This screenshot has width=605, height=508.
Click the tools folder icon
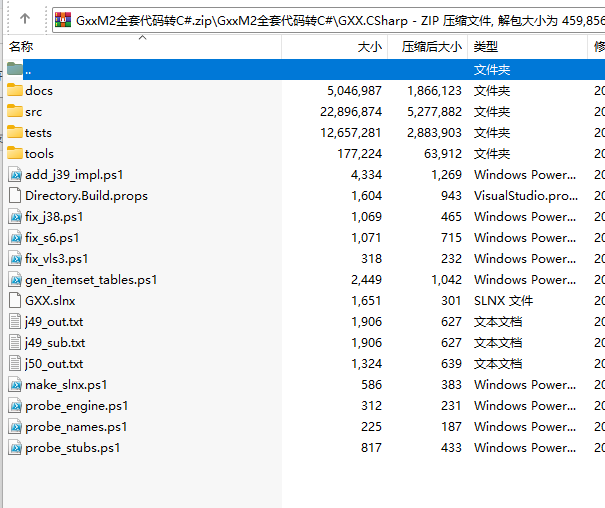[15, 153]
